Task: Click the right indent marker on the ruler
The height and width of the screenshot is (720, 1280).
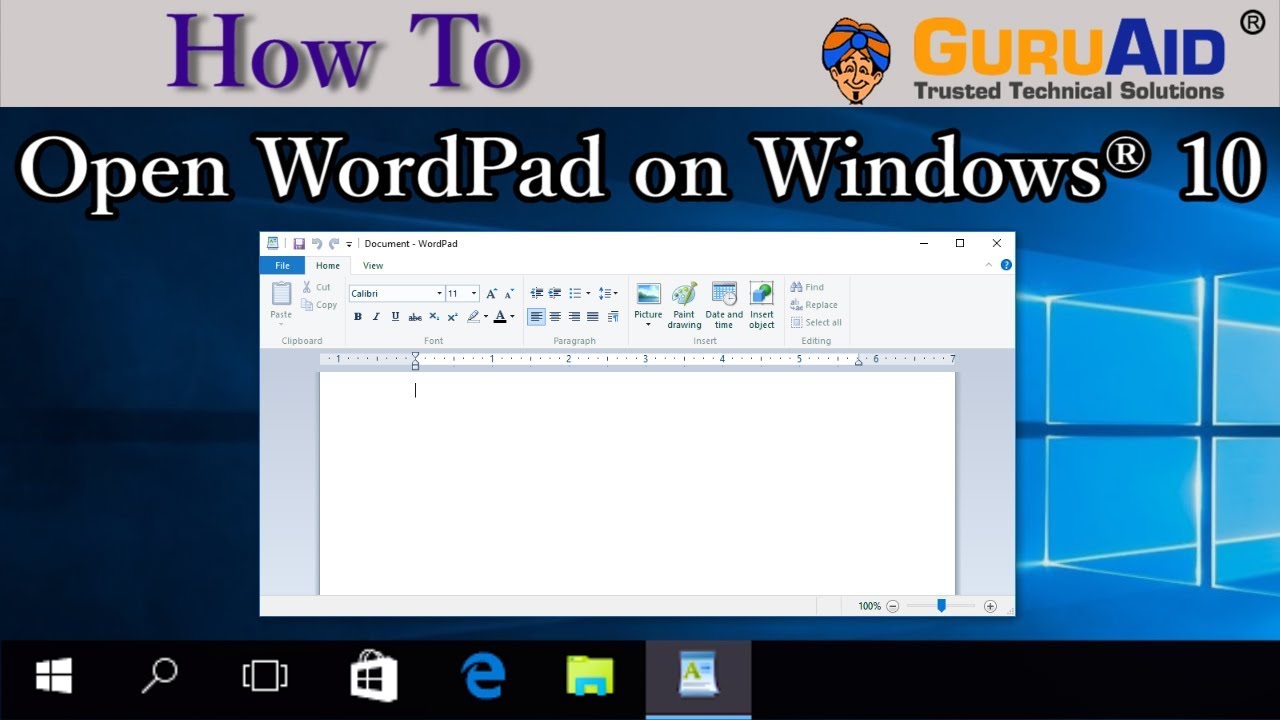Action: pos(858,362)
